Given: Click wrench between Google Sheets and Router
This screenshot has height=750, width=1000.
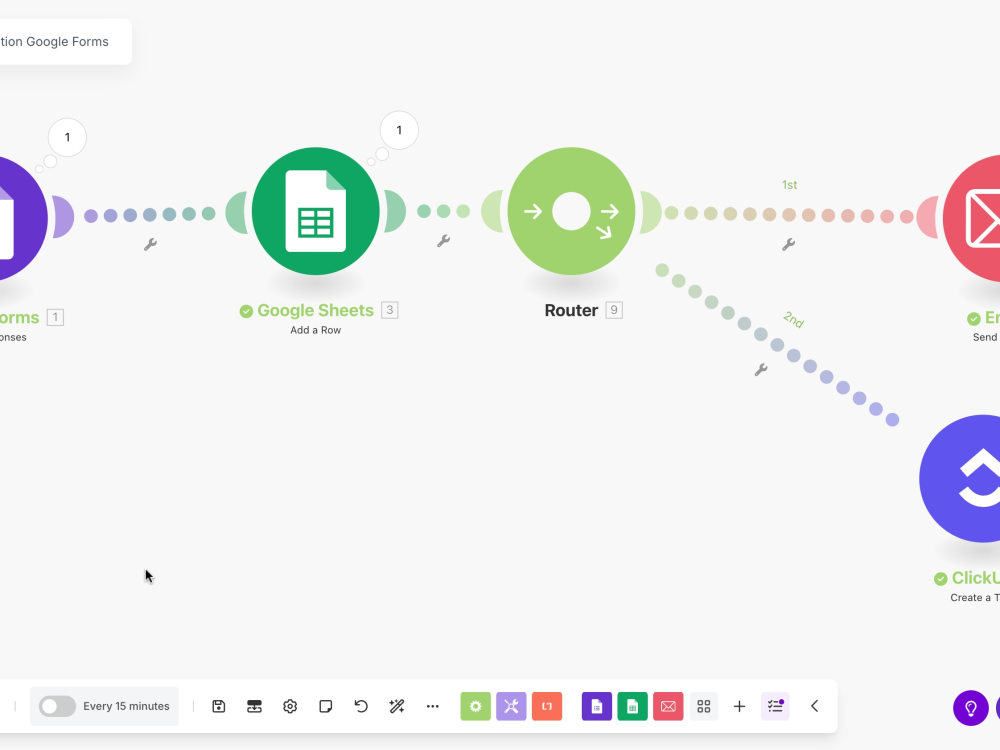Looking at the screenshot, I should coord(444,240).
